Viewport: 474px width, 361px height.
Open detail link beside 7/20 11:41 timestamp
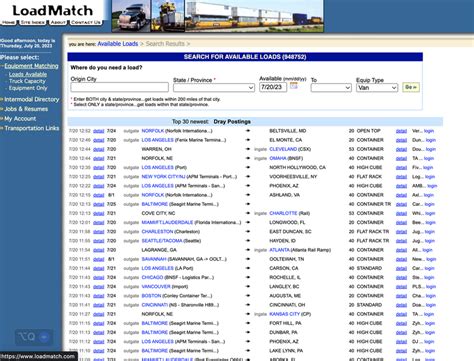coord(98,305)
